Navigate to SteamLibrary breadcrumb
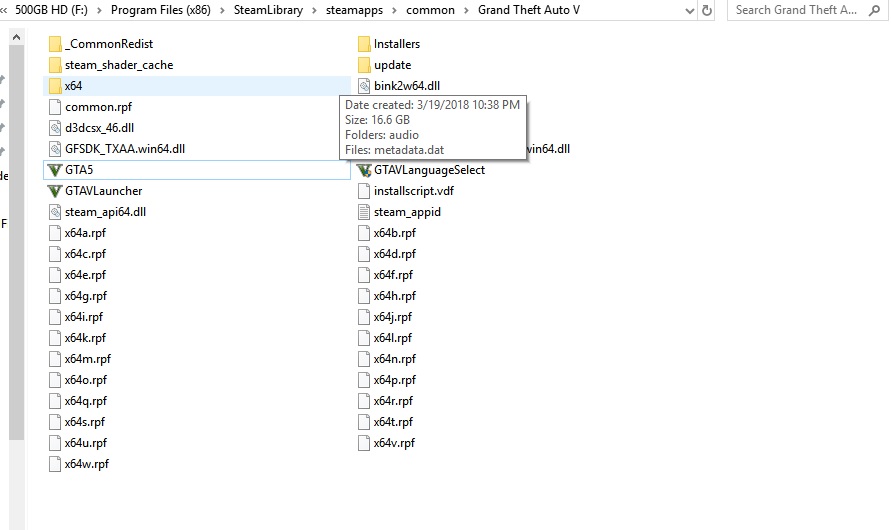 (268, 10)
